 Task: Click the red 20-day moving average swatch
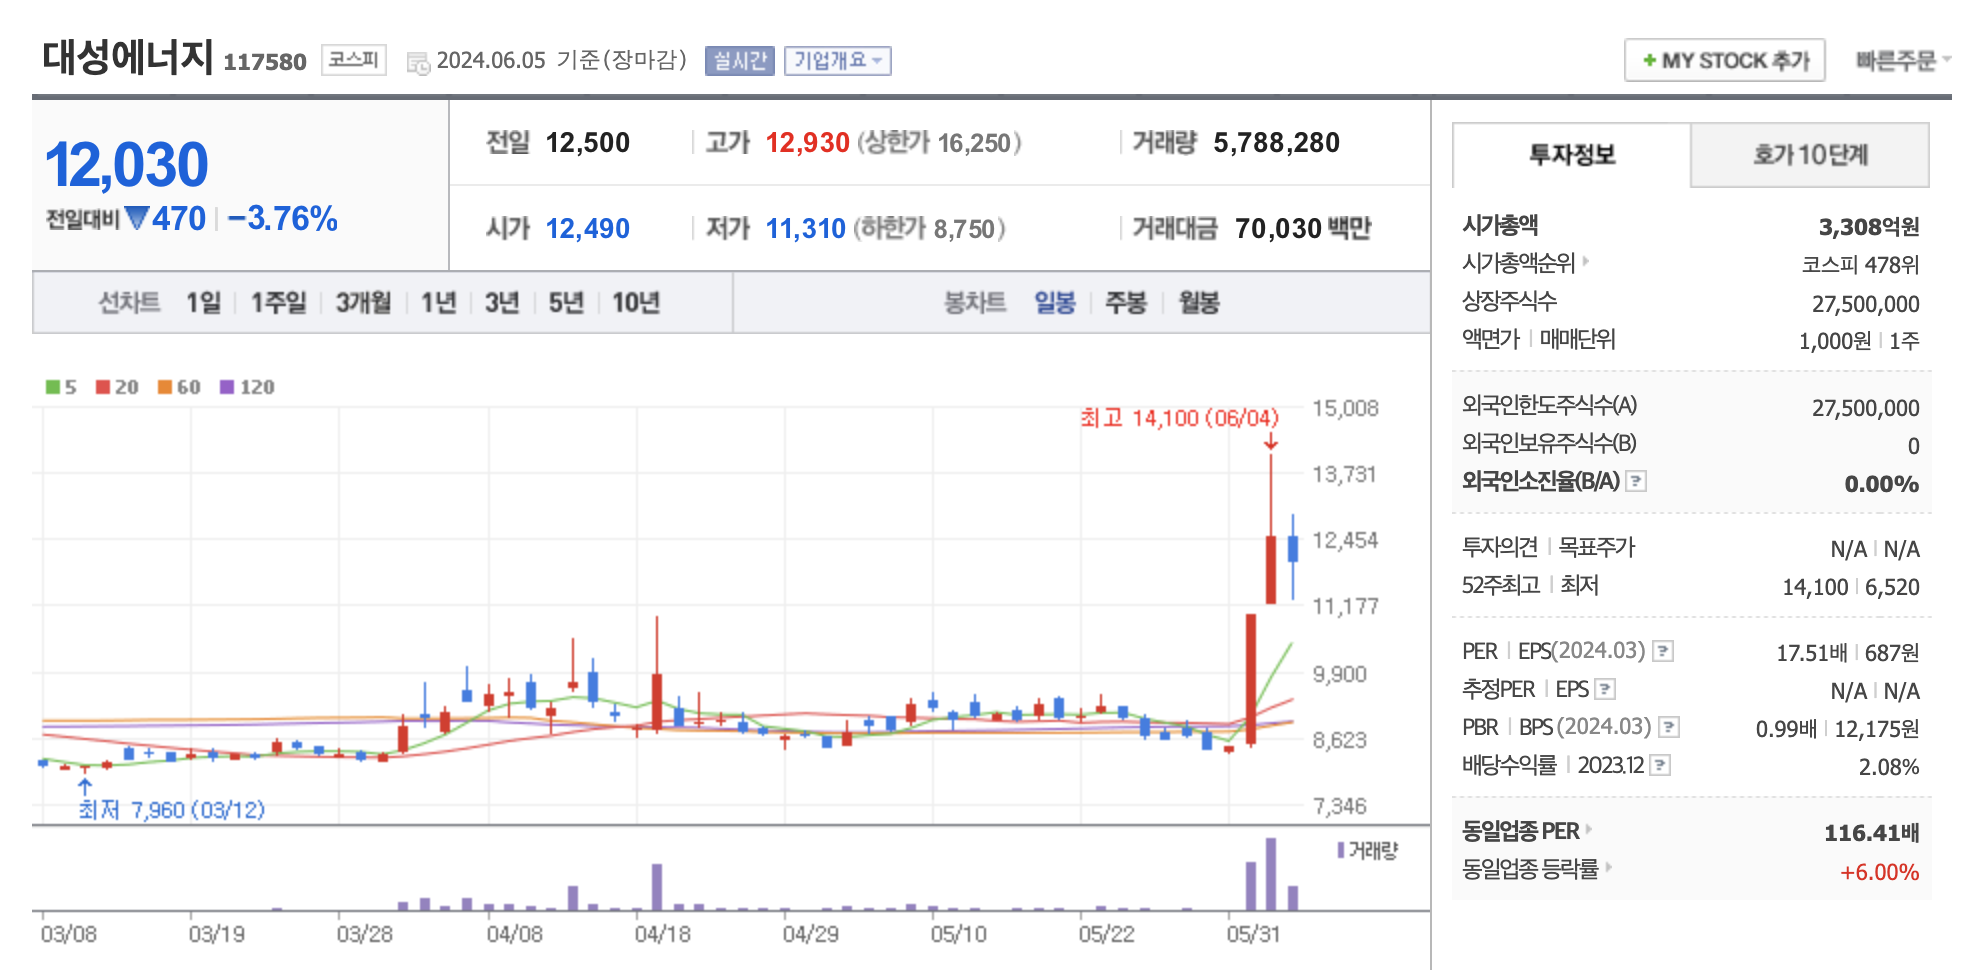pyautogui.click(x=103, y=387)
